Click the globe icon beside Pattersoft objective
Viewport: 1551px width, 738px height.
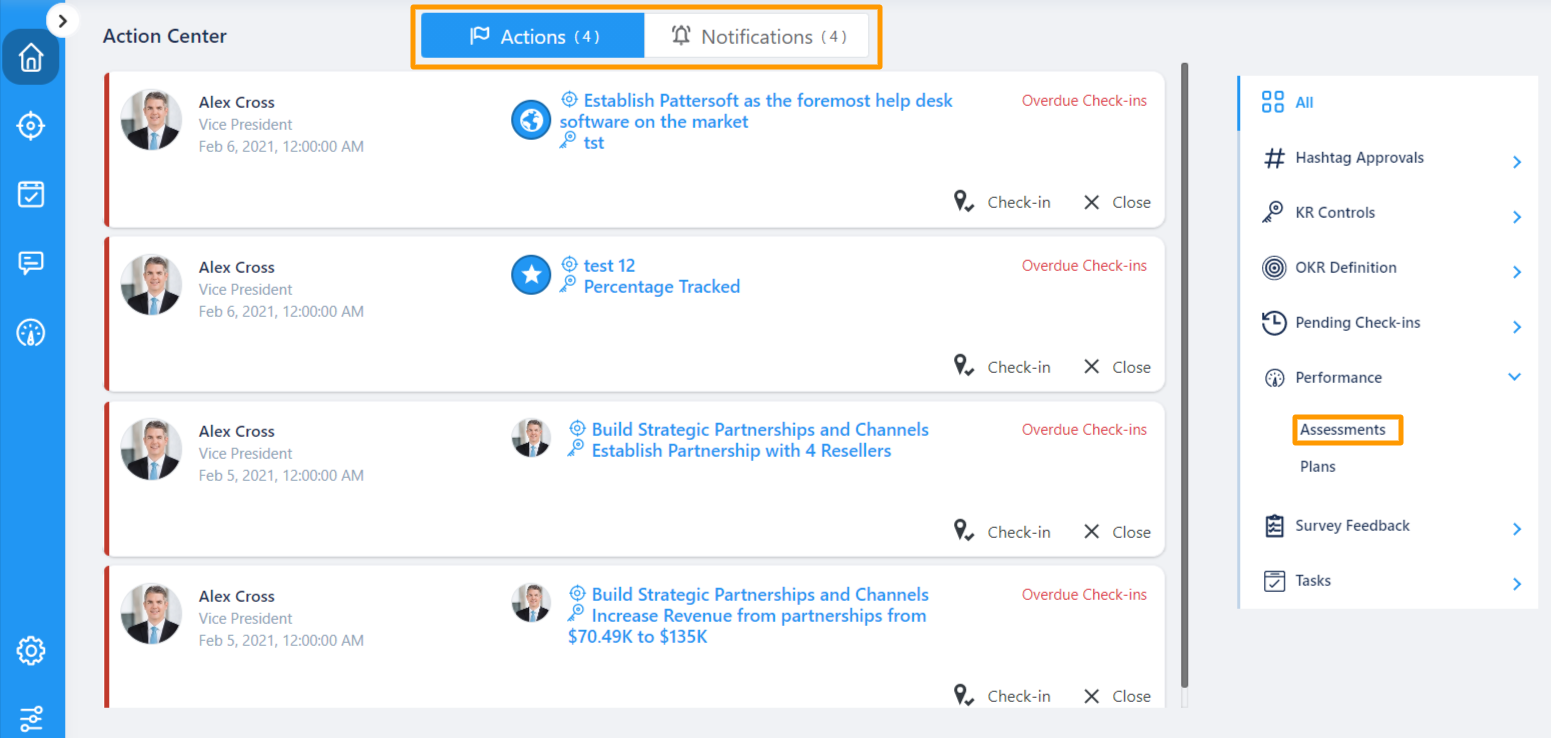pyautogui.click(x=531, y=121)
